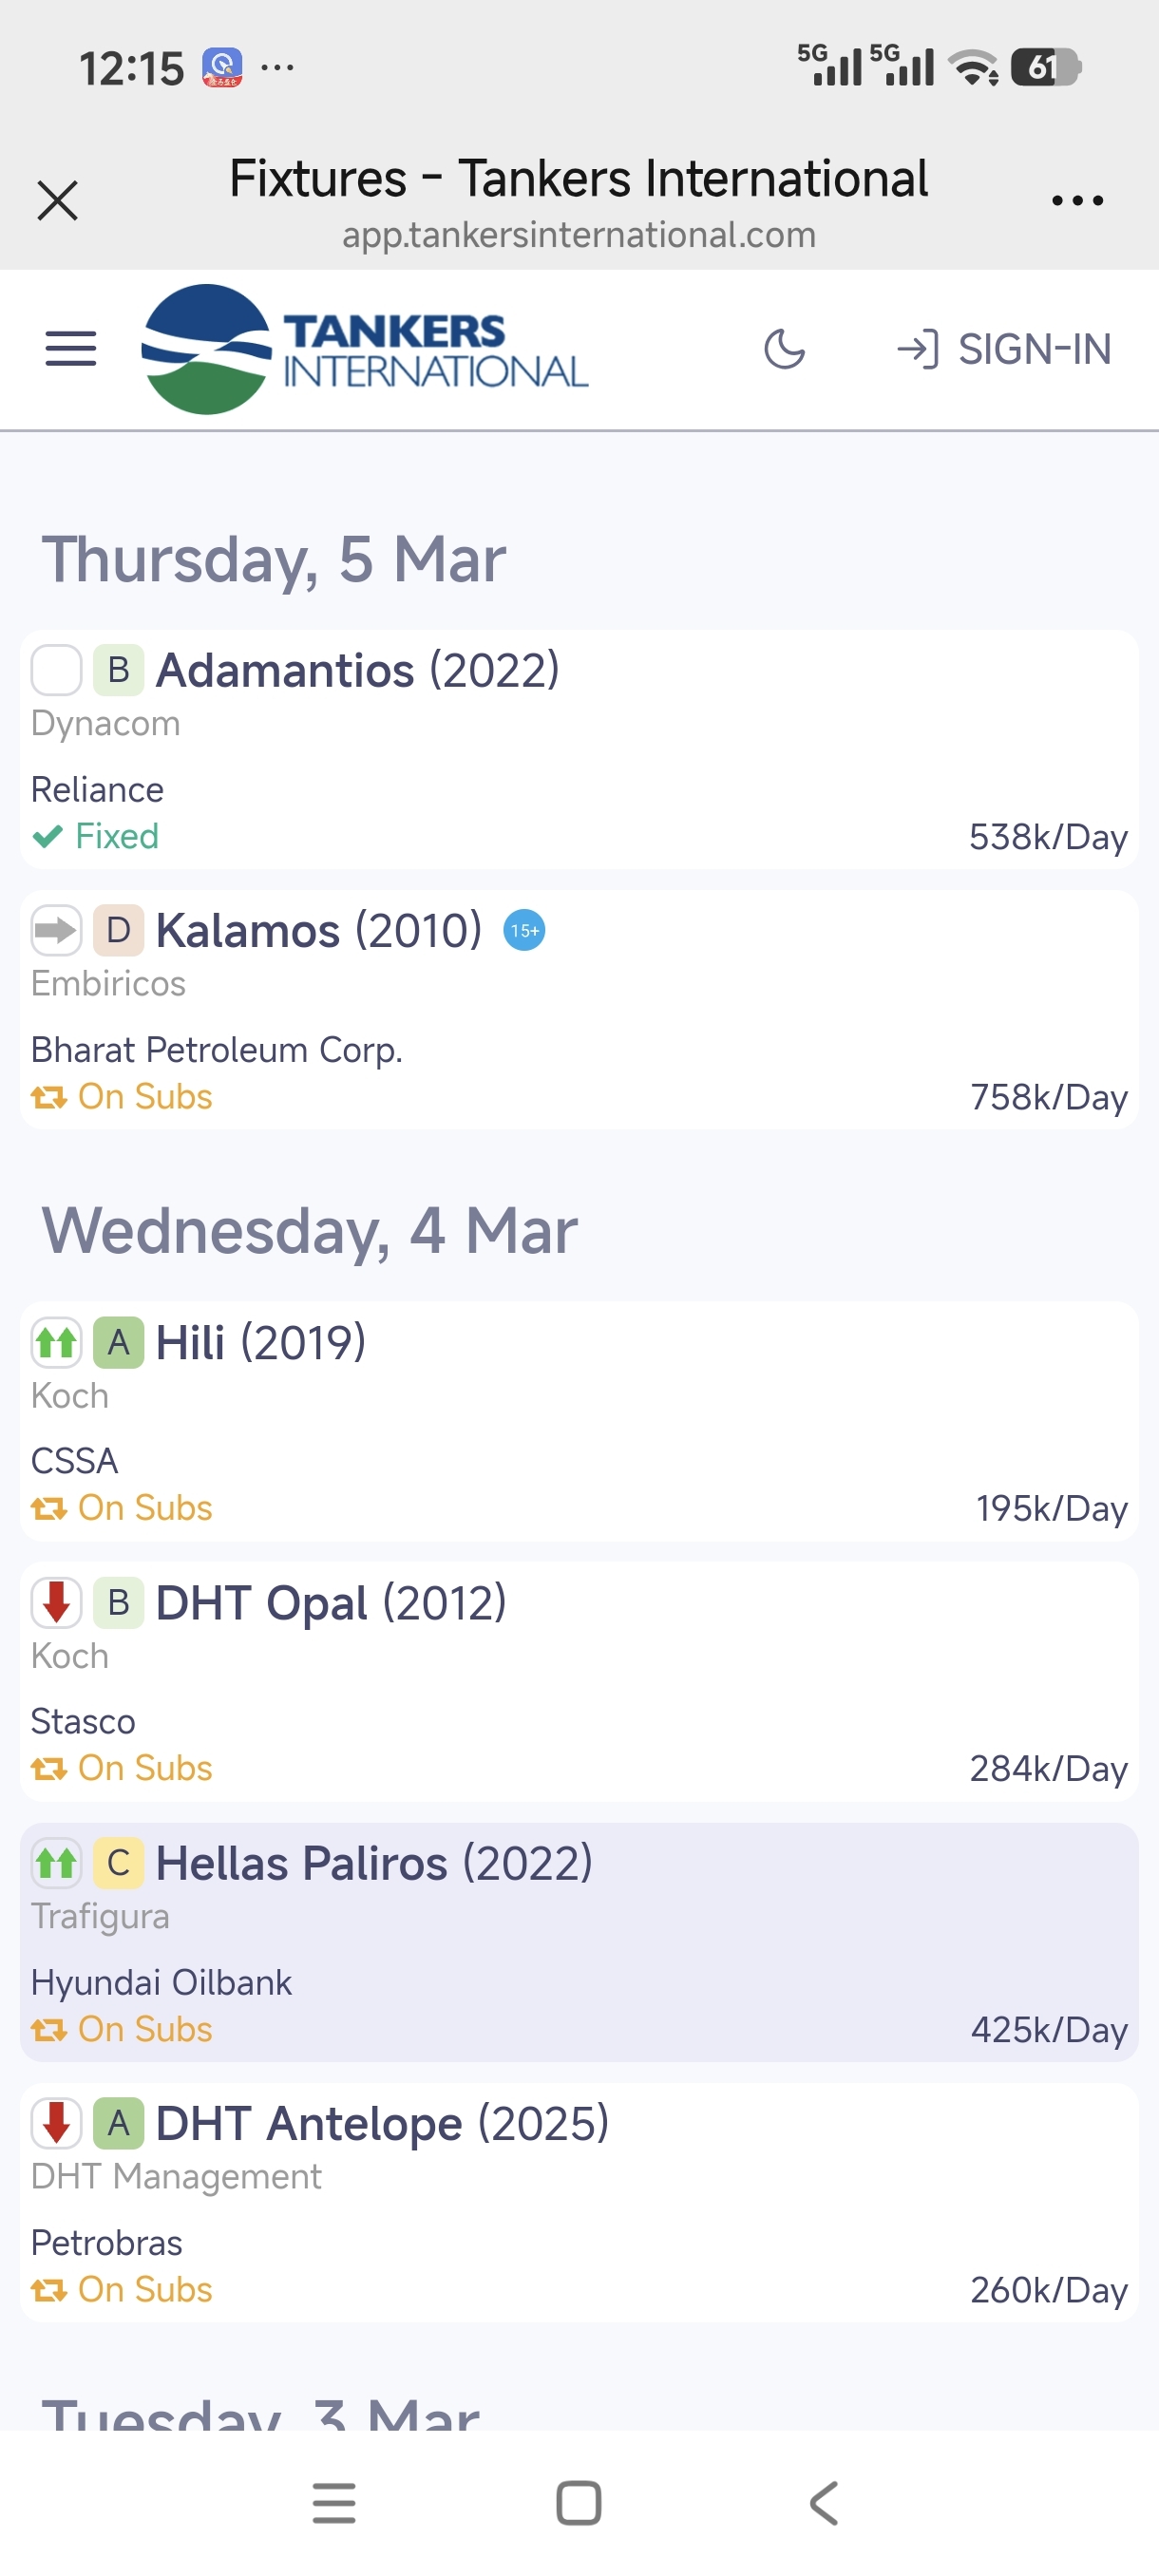Screen dimensions: 1159x2576
Task: Tap the empty trend box beside Adamantios
Action: (x=56, y=670)
